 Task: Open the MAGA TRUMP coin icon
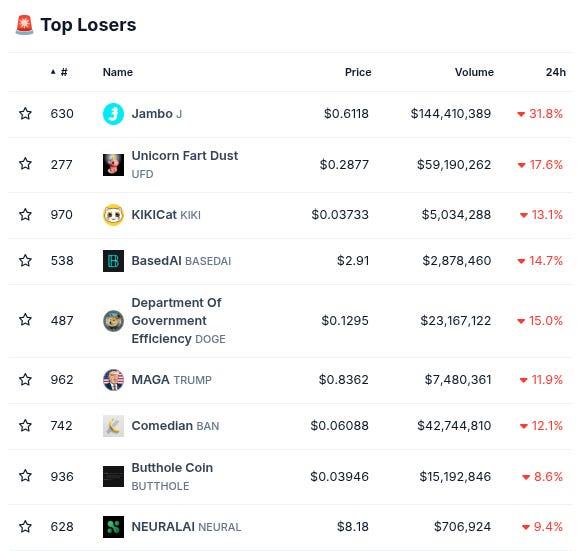(113, 379)
